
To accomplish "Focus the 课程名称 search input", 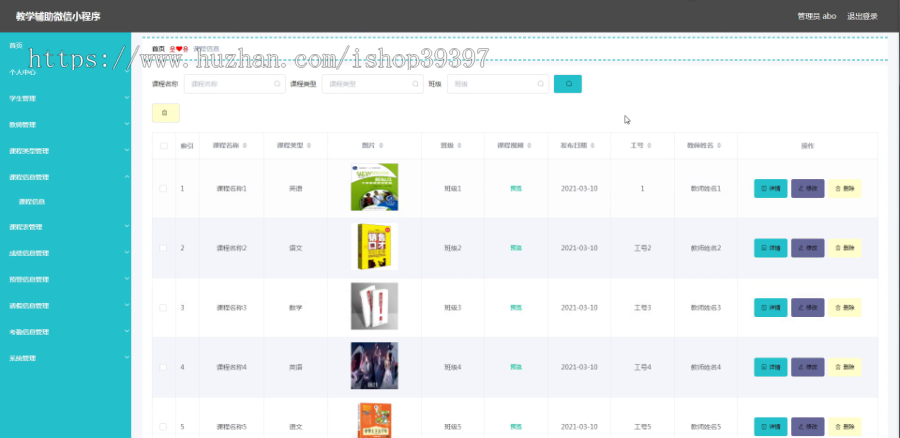I will tap(235, 84).
